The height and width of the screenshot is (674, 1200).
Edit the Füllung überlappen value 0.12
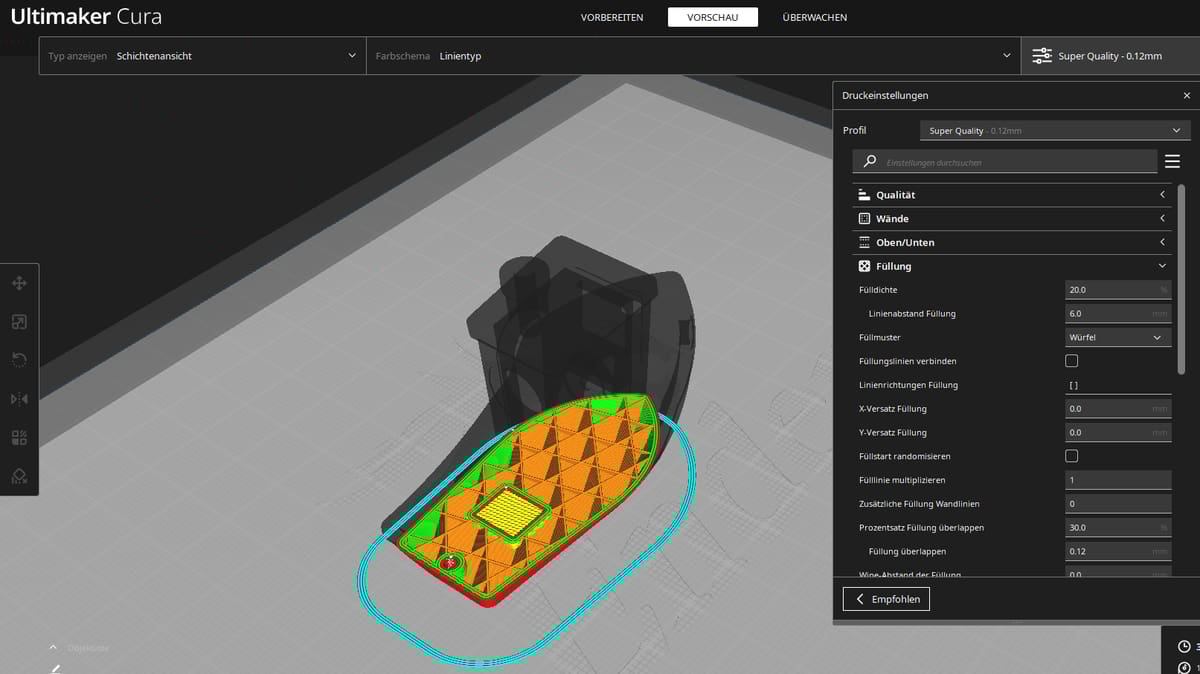coord(1118,551)
